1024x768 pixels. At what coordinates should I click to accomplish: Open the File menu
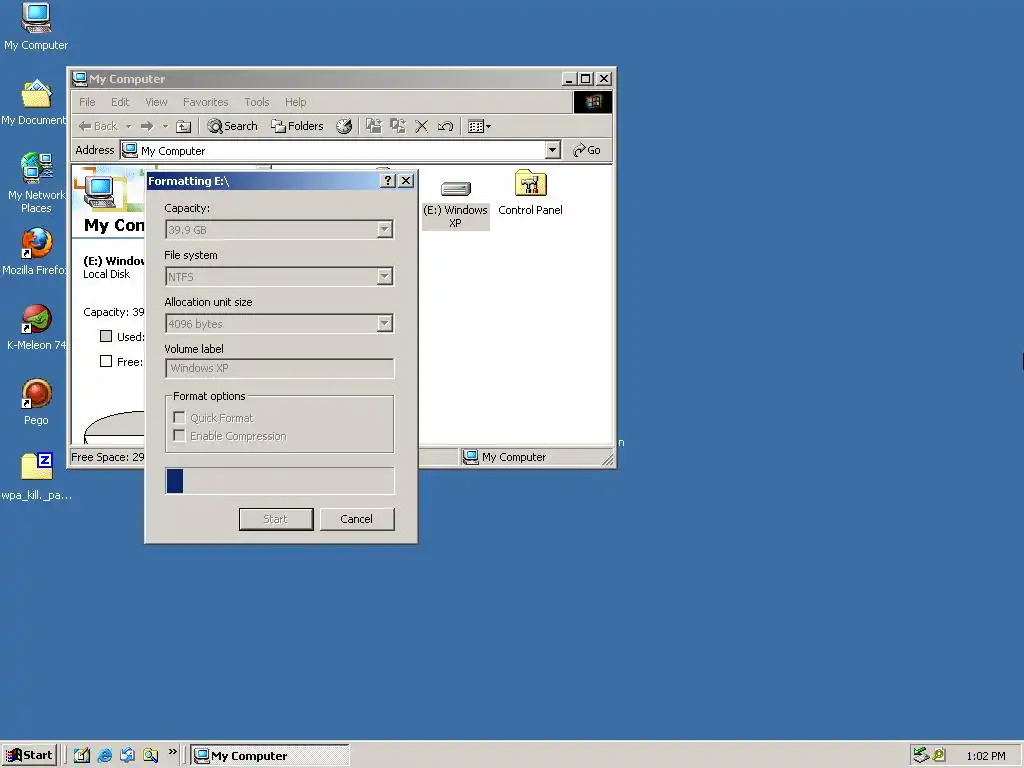pos(87,102)
